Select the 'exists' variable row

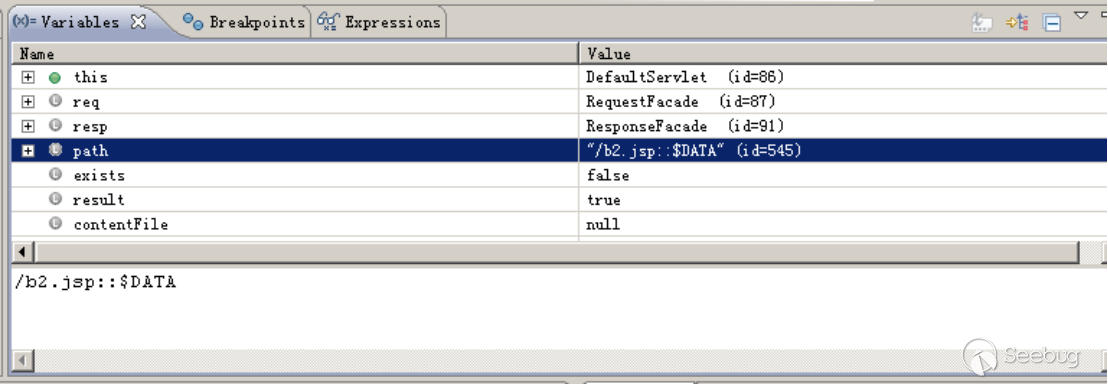point(559,175)
